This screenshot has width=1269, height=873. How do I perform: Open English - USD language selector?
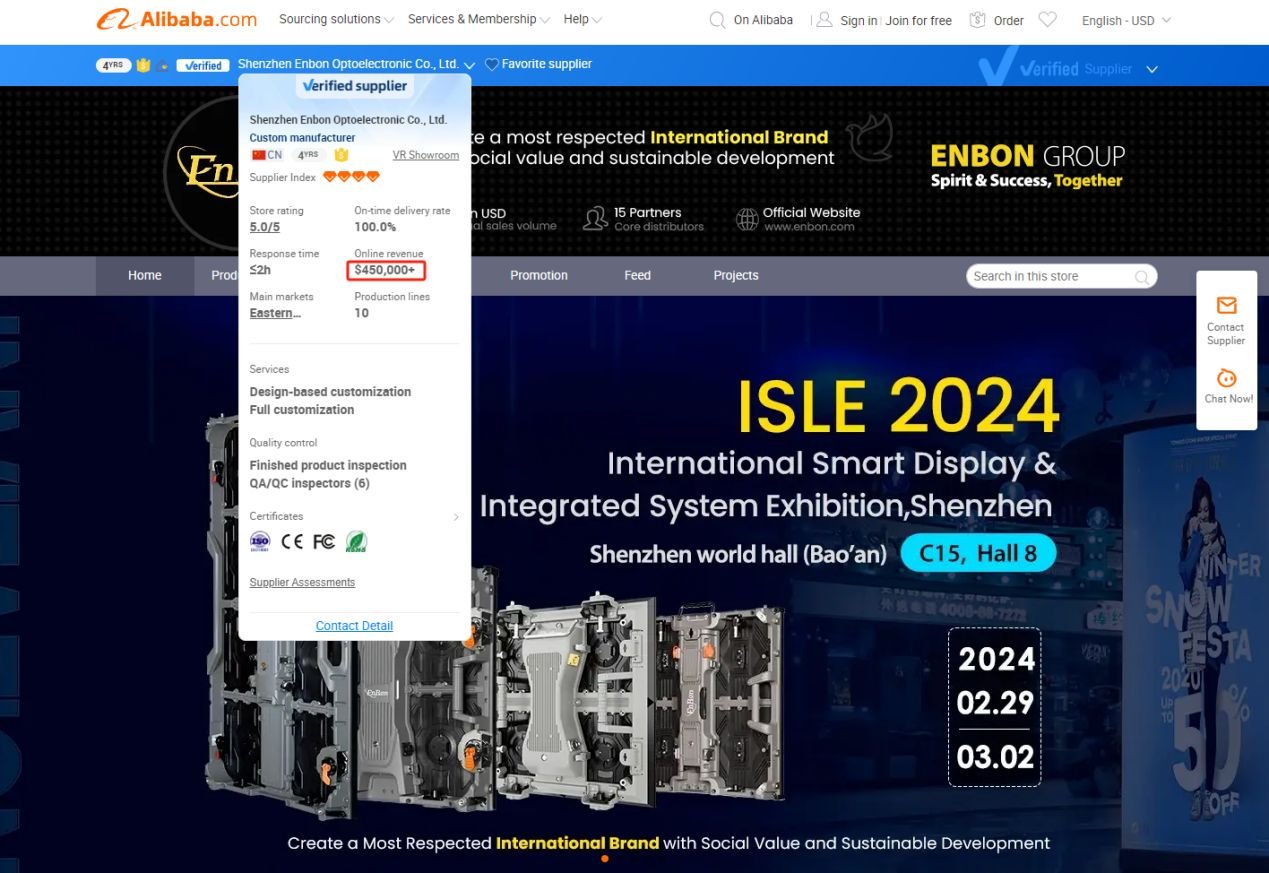coord(1126,20)
